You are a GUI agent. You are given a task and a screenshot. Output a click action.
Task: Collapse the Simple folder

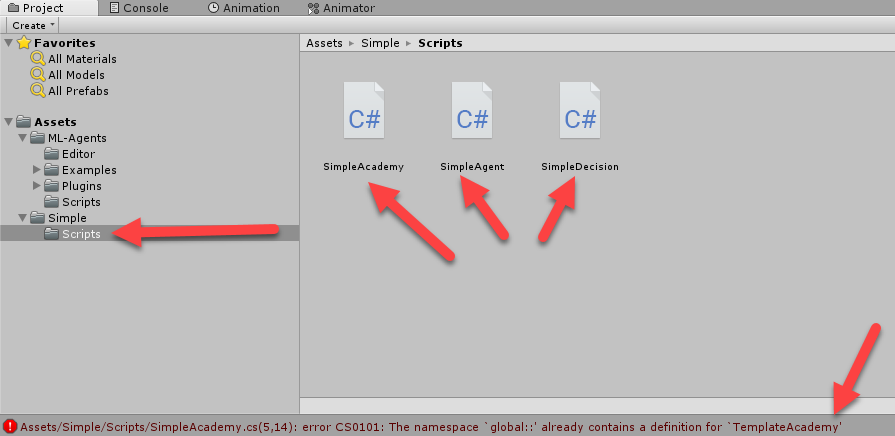pos(22,217)
